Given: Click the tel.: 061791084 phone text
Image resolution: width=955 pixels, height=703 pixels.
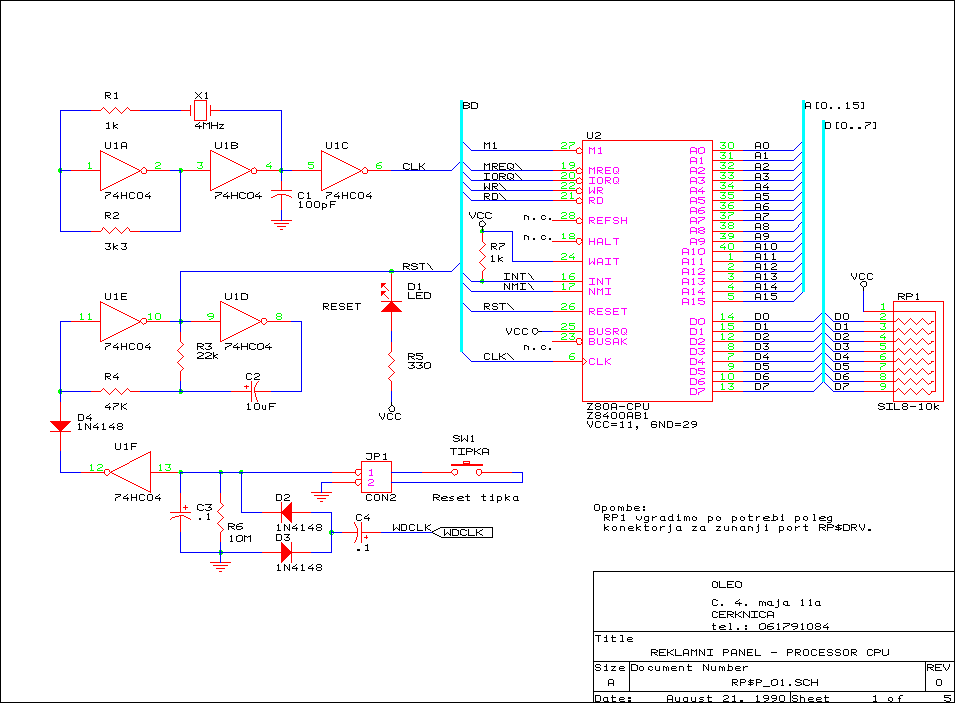Looking at the screenshot, I should (x=770, y=626).
